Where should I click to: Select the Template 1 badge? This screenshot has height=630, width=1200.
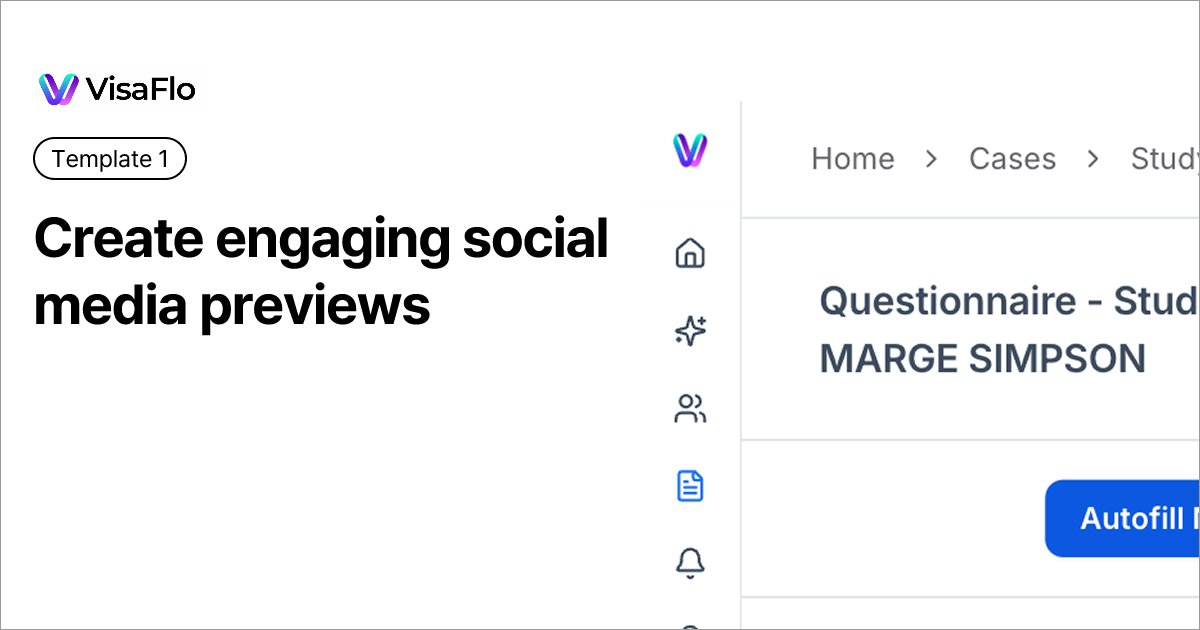(x=110, y=159)
